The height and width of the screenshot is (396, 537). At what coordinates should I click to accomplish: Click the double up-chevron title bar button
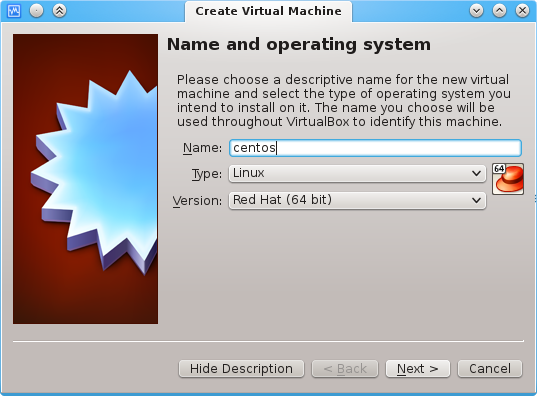pyautogui.click(x=59, y=11)
